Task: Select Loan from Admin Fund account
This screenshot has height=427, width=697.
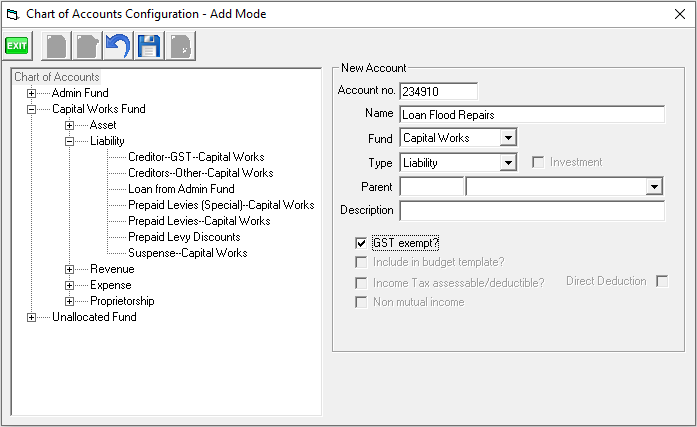Action: tap(181, 189)
